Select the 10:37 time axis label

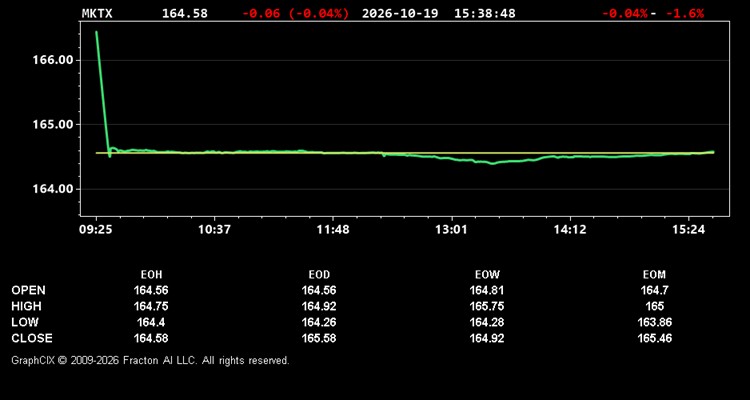(x=214, y=230)
